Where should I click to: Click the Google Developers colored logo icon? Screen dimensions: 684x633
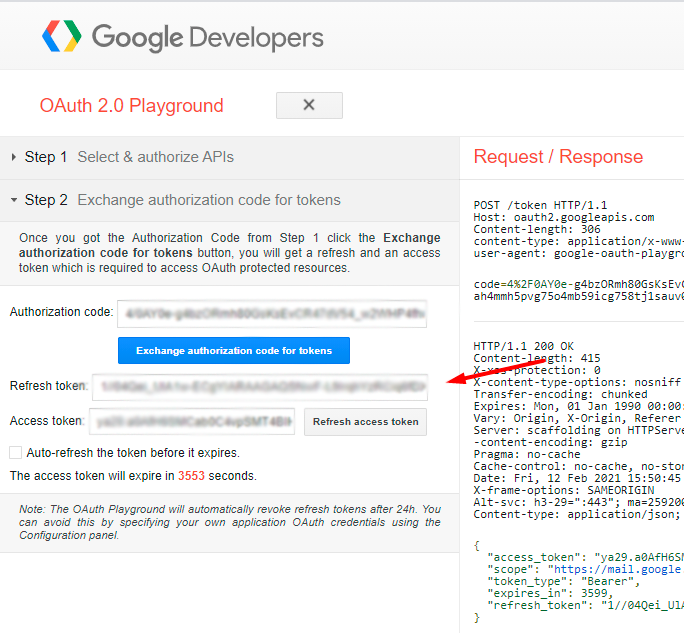pos(61,37)
